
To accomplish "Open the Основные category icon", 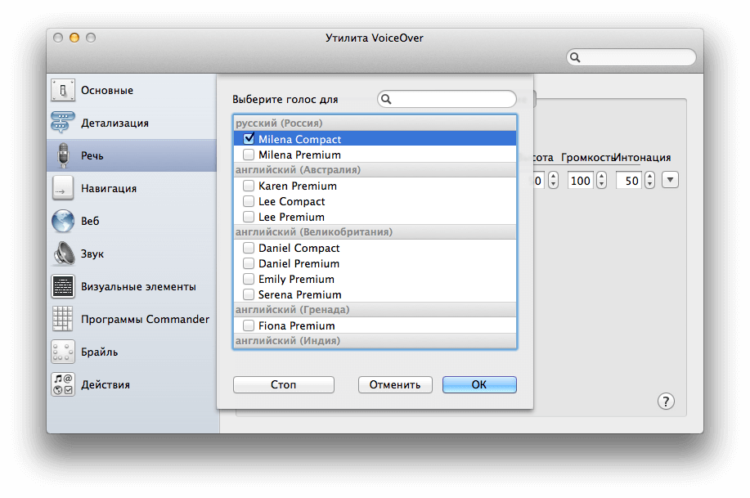I will click(63, 90).
